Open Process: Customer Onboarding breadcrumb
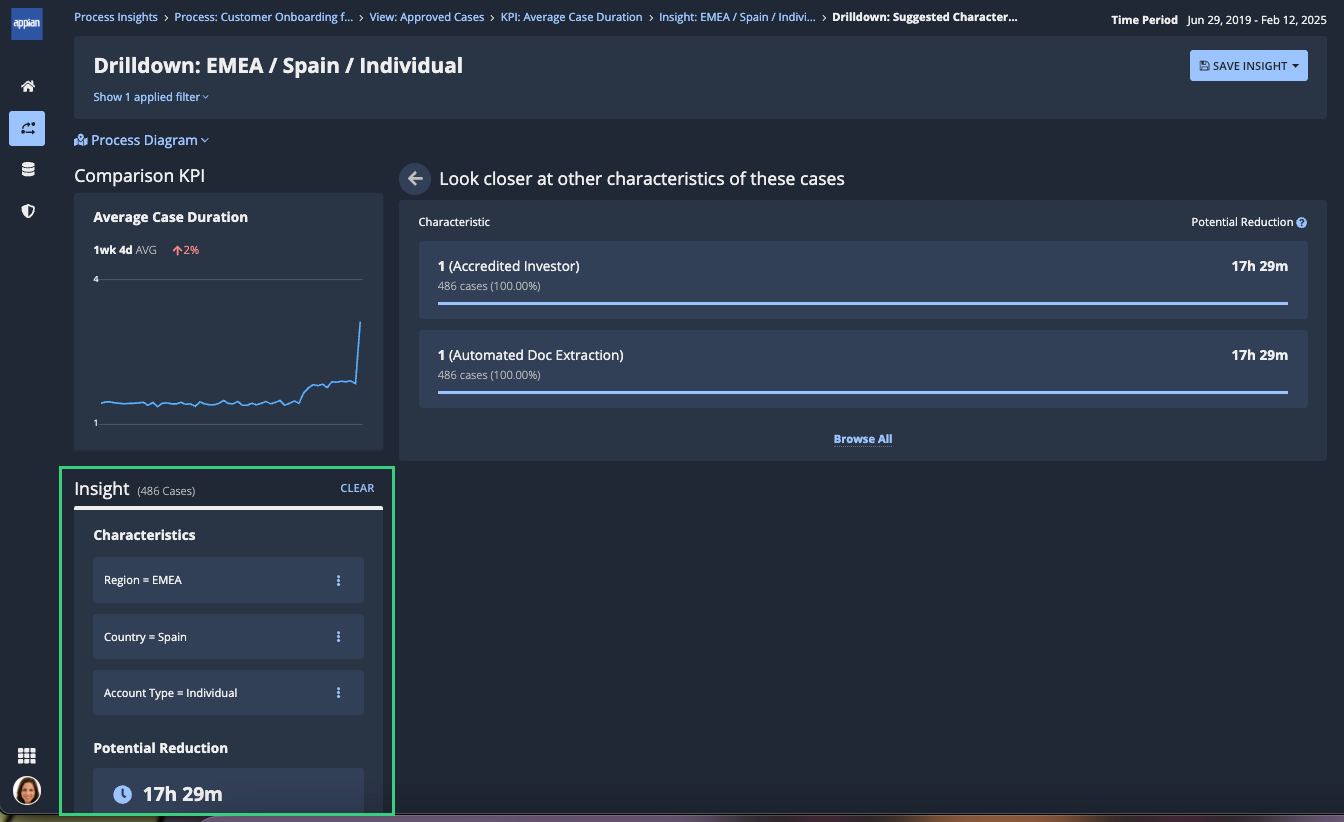1344x822 pixels. [x=264, y=17]
